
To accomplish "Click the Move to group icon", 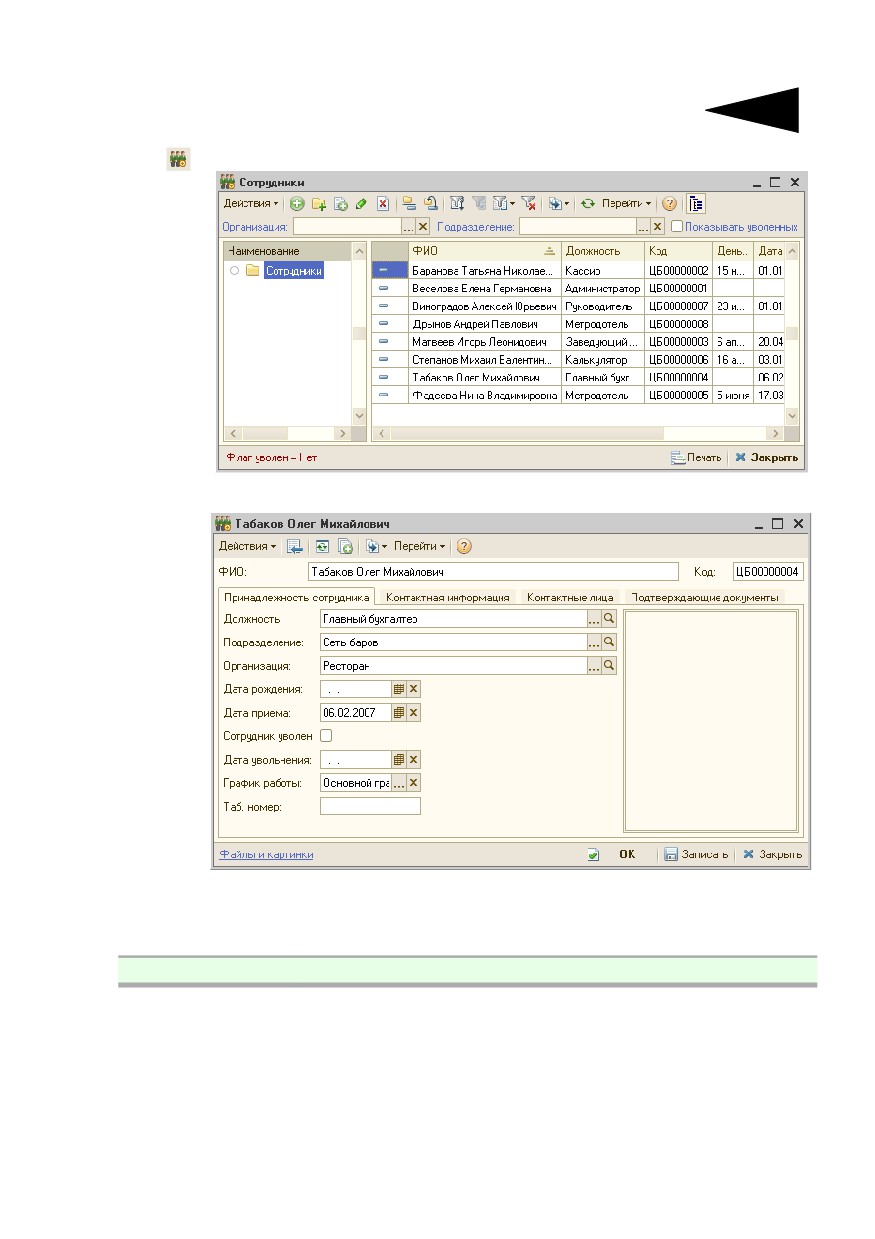I will tap(431, 203).
